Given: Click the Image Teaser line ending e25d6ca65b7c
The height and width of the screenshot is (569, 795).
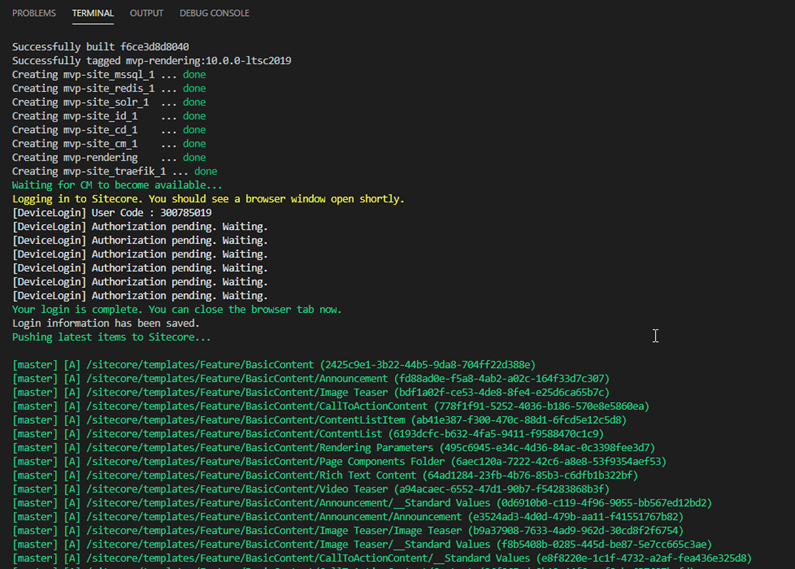Looking at the screenshot, I should 311,393.
